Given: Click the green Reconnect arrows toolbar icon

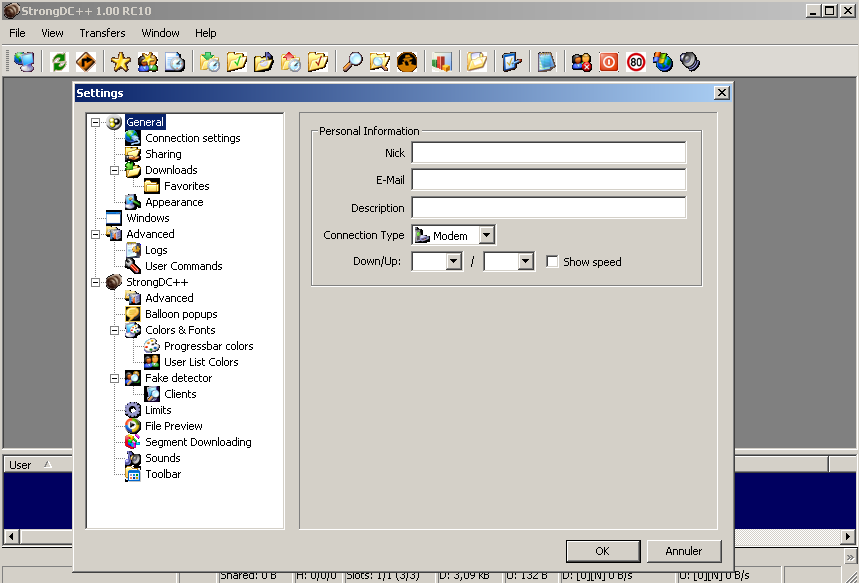Looking at the screenshot, I should point(59,61).
